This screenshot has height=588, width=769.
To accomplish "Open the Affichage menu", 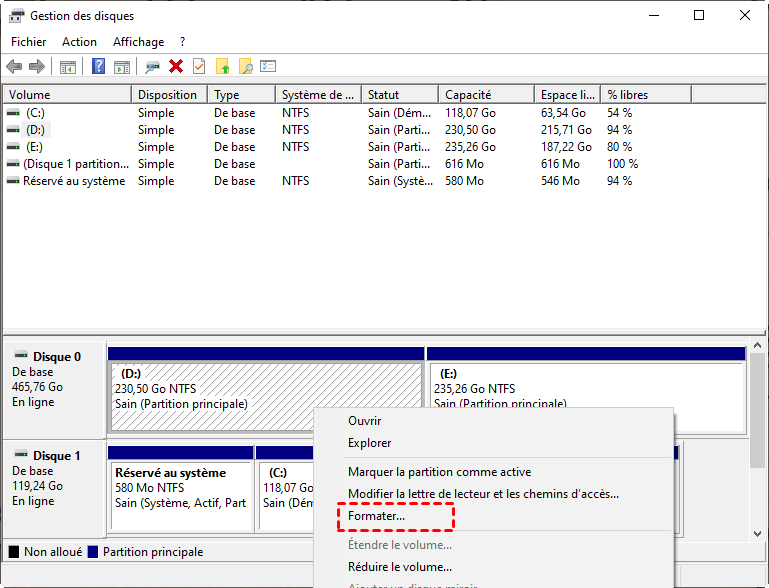I will tap(138, 42).
